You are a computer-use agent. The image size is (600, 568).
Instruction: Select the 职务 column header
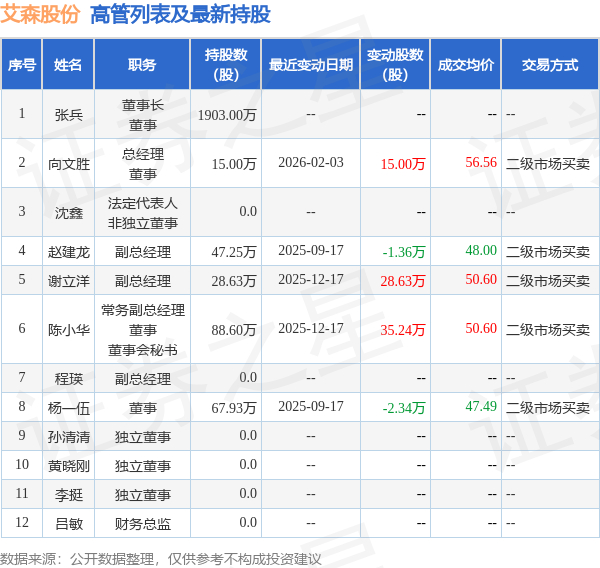pos(142,65)
